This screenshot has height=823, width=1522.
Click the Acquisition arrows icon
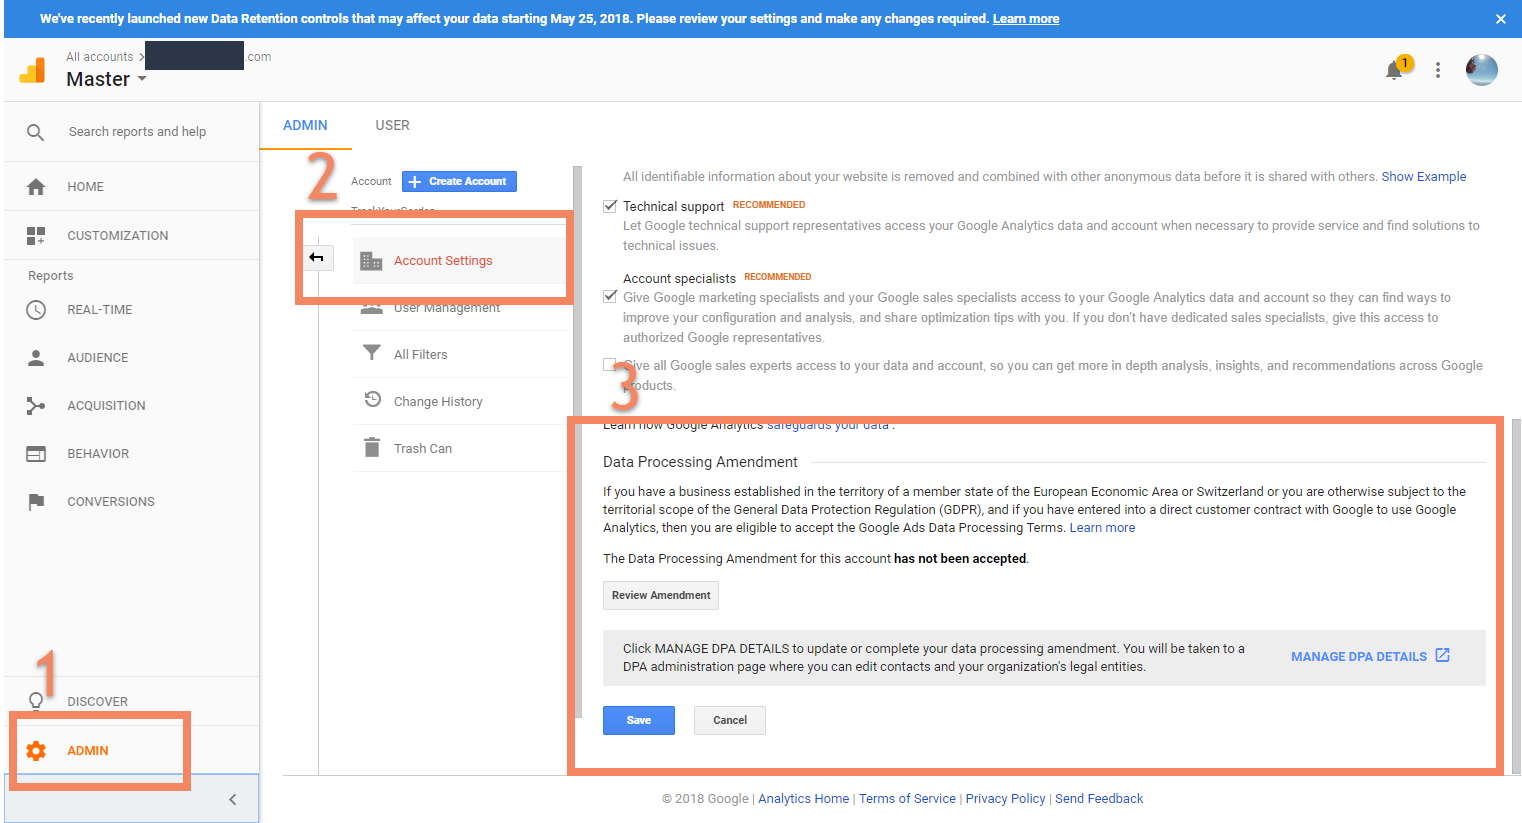point(36,406)
